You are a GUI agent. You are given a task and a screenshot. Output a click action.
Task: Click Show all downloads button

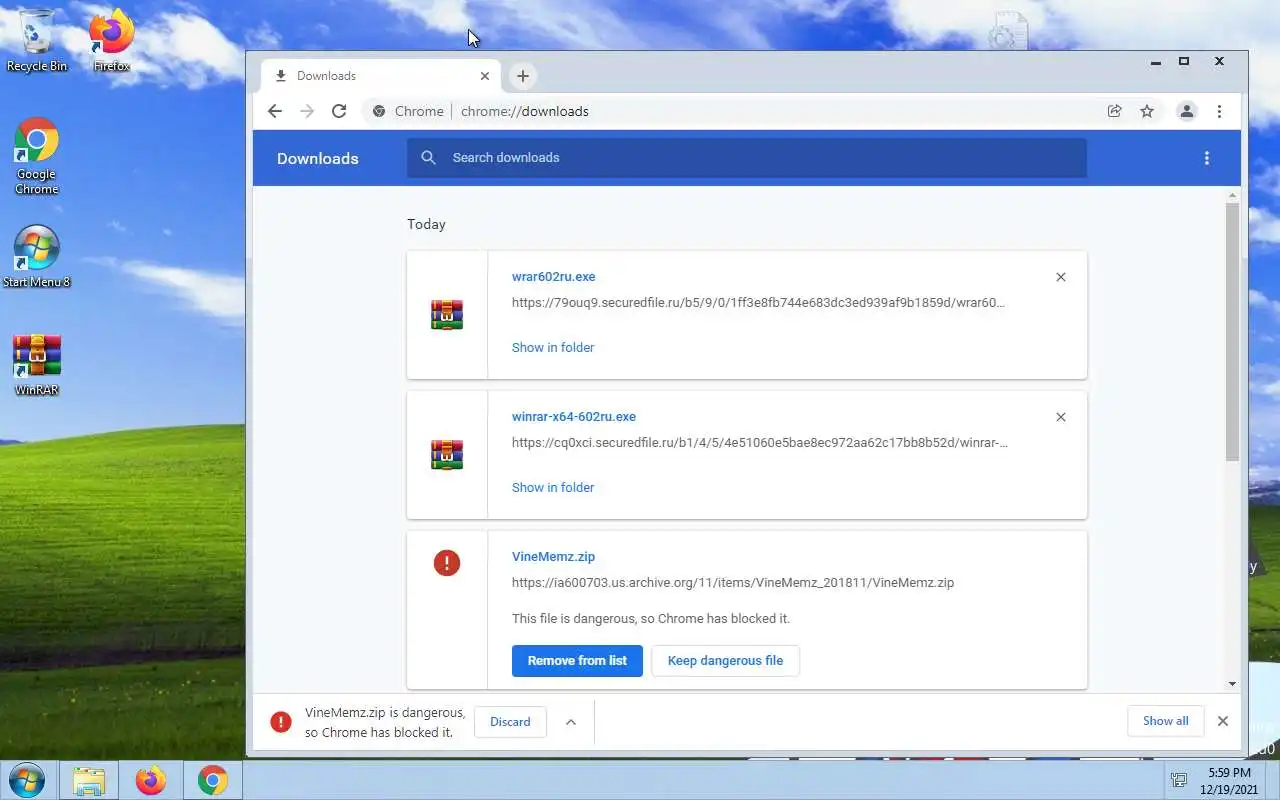pyautogui.click(x=1166, y=721)
